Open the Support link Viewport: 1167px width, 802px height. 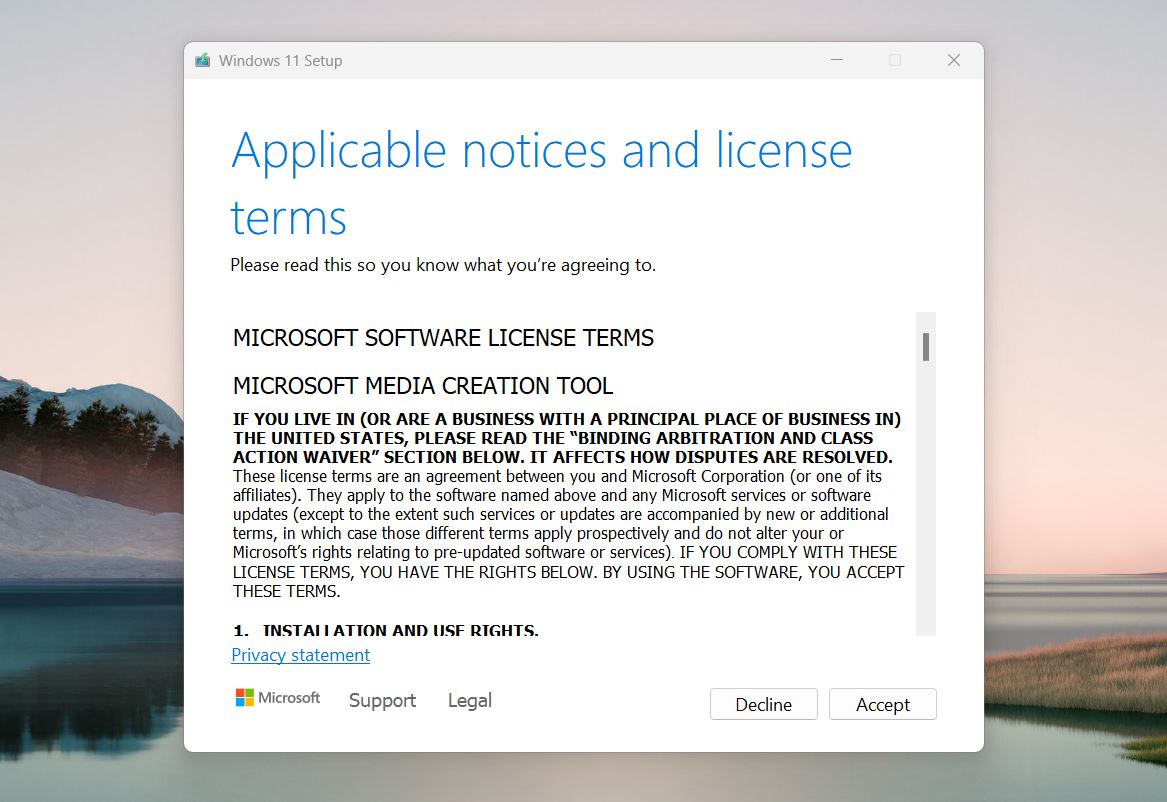tap(383, 700)
